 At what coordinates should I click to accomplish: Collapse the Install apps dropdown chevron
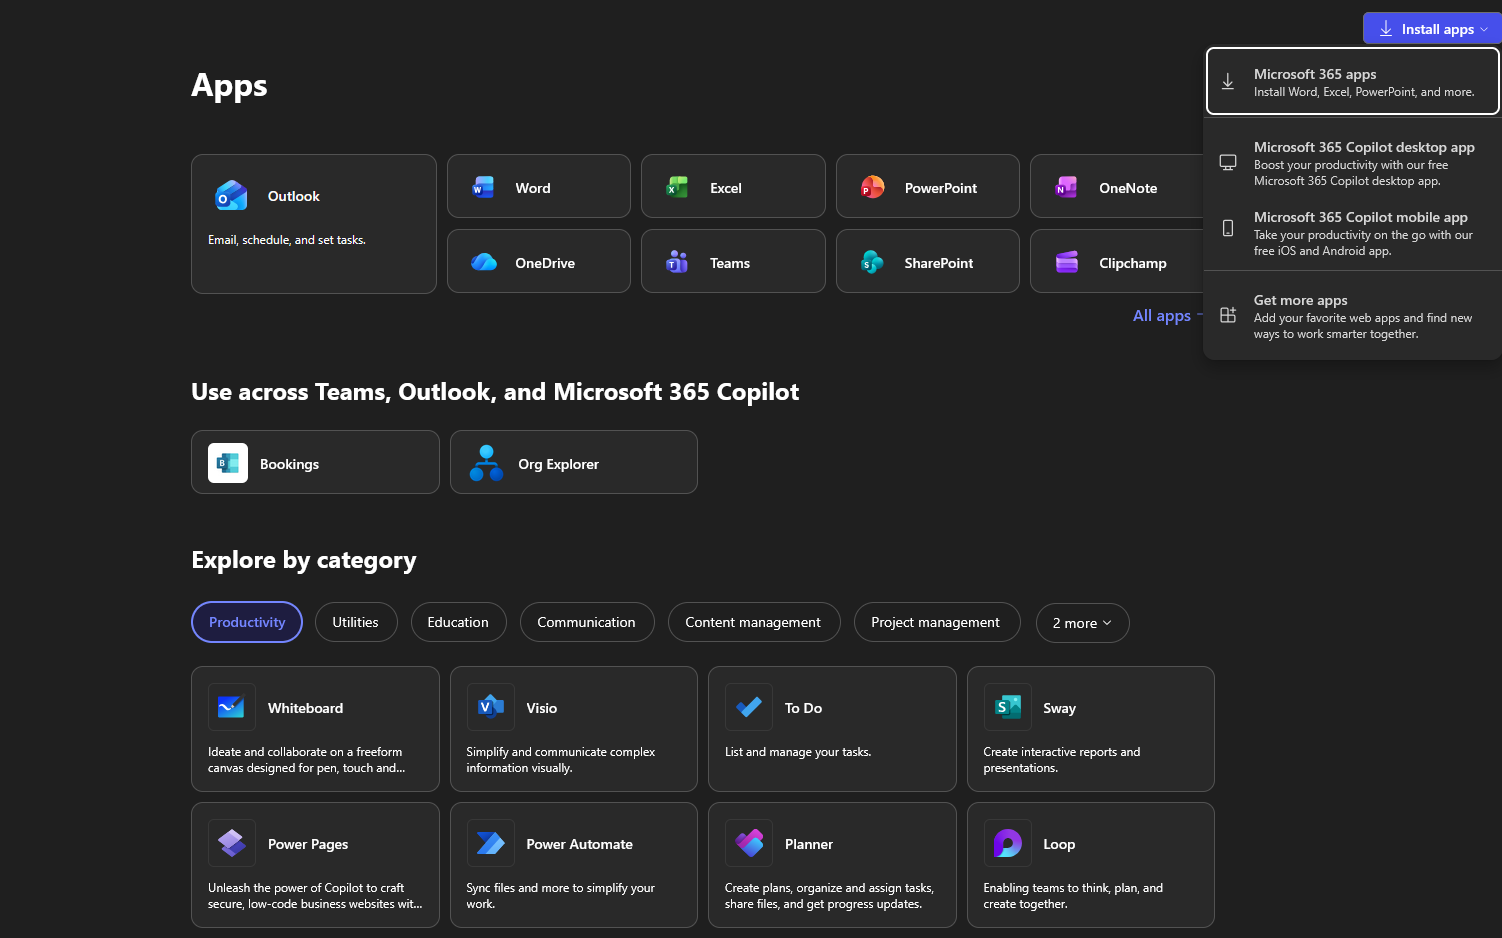coord(1484,30)
